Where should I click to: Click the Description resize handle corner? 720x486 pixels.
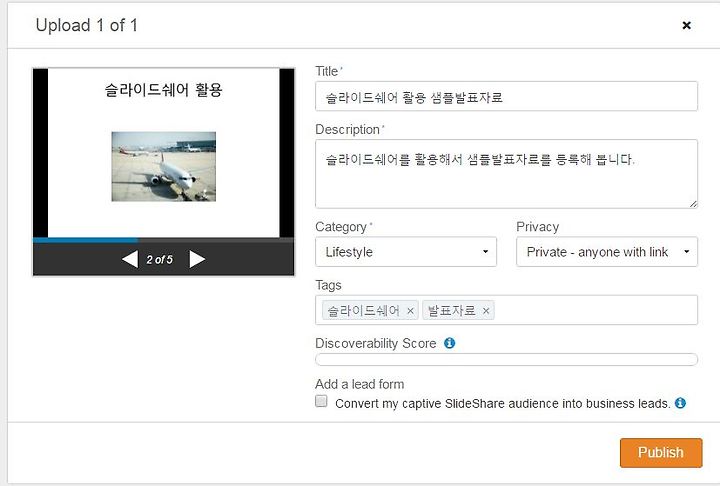point(693,203)
